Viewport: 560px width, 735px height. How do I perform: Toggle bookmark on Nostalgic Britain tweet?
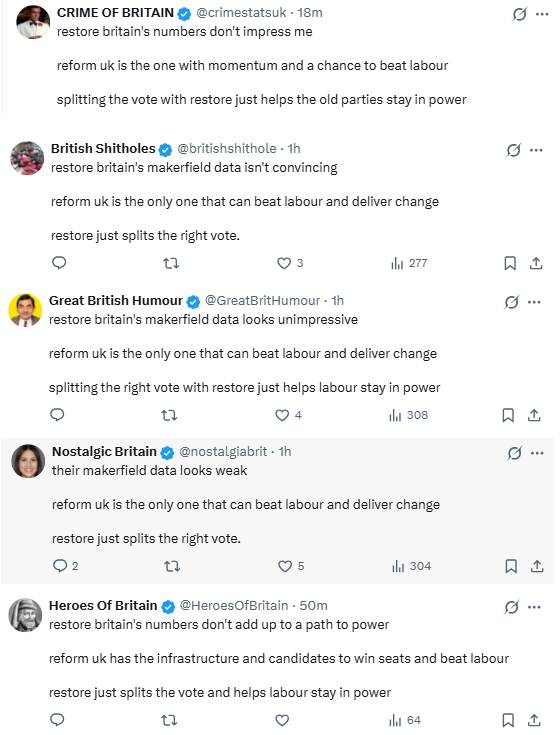[511, 566]
